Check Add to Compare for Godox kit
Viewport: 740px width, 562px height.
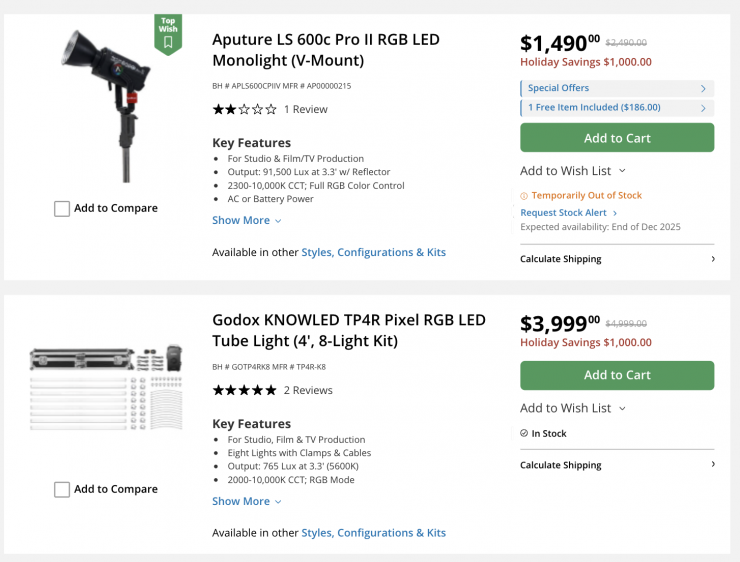(62, 490)
